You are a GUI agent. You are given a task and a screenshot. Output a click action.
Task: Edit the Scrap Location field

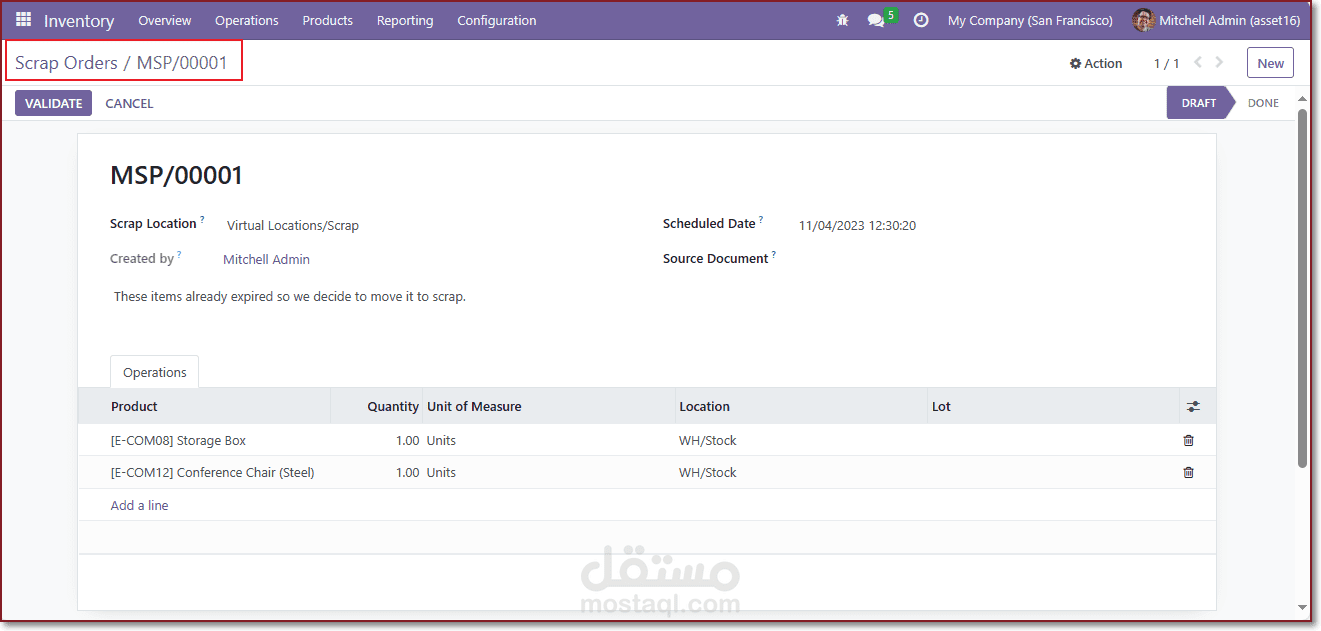point(293,226)
